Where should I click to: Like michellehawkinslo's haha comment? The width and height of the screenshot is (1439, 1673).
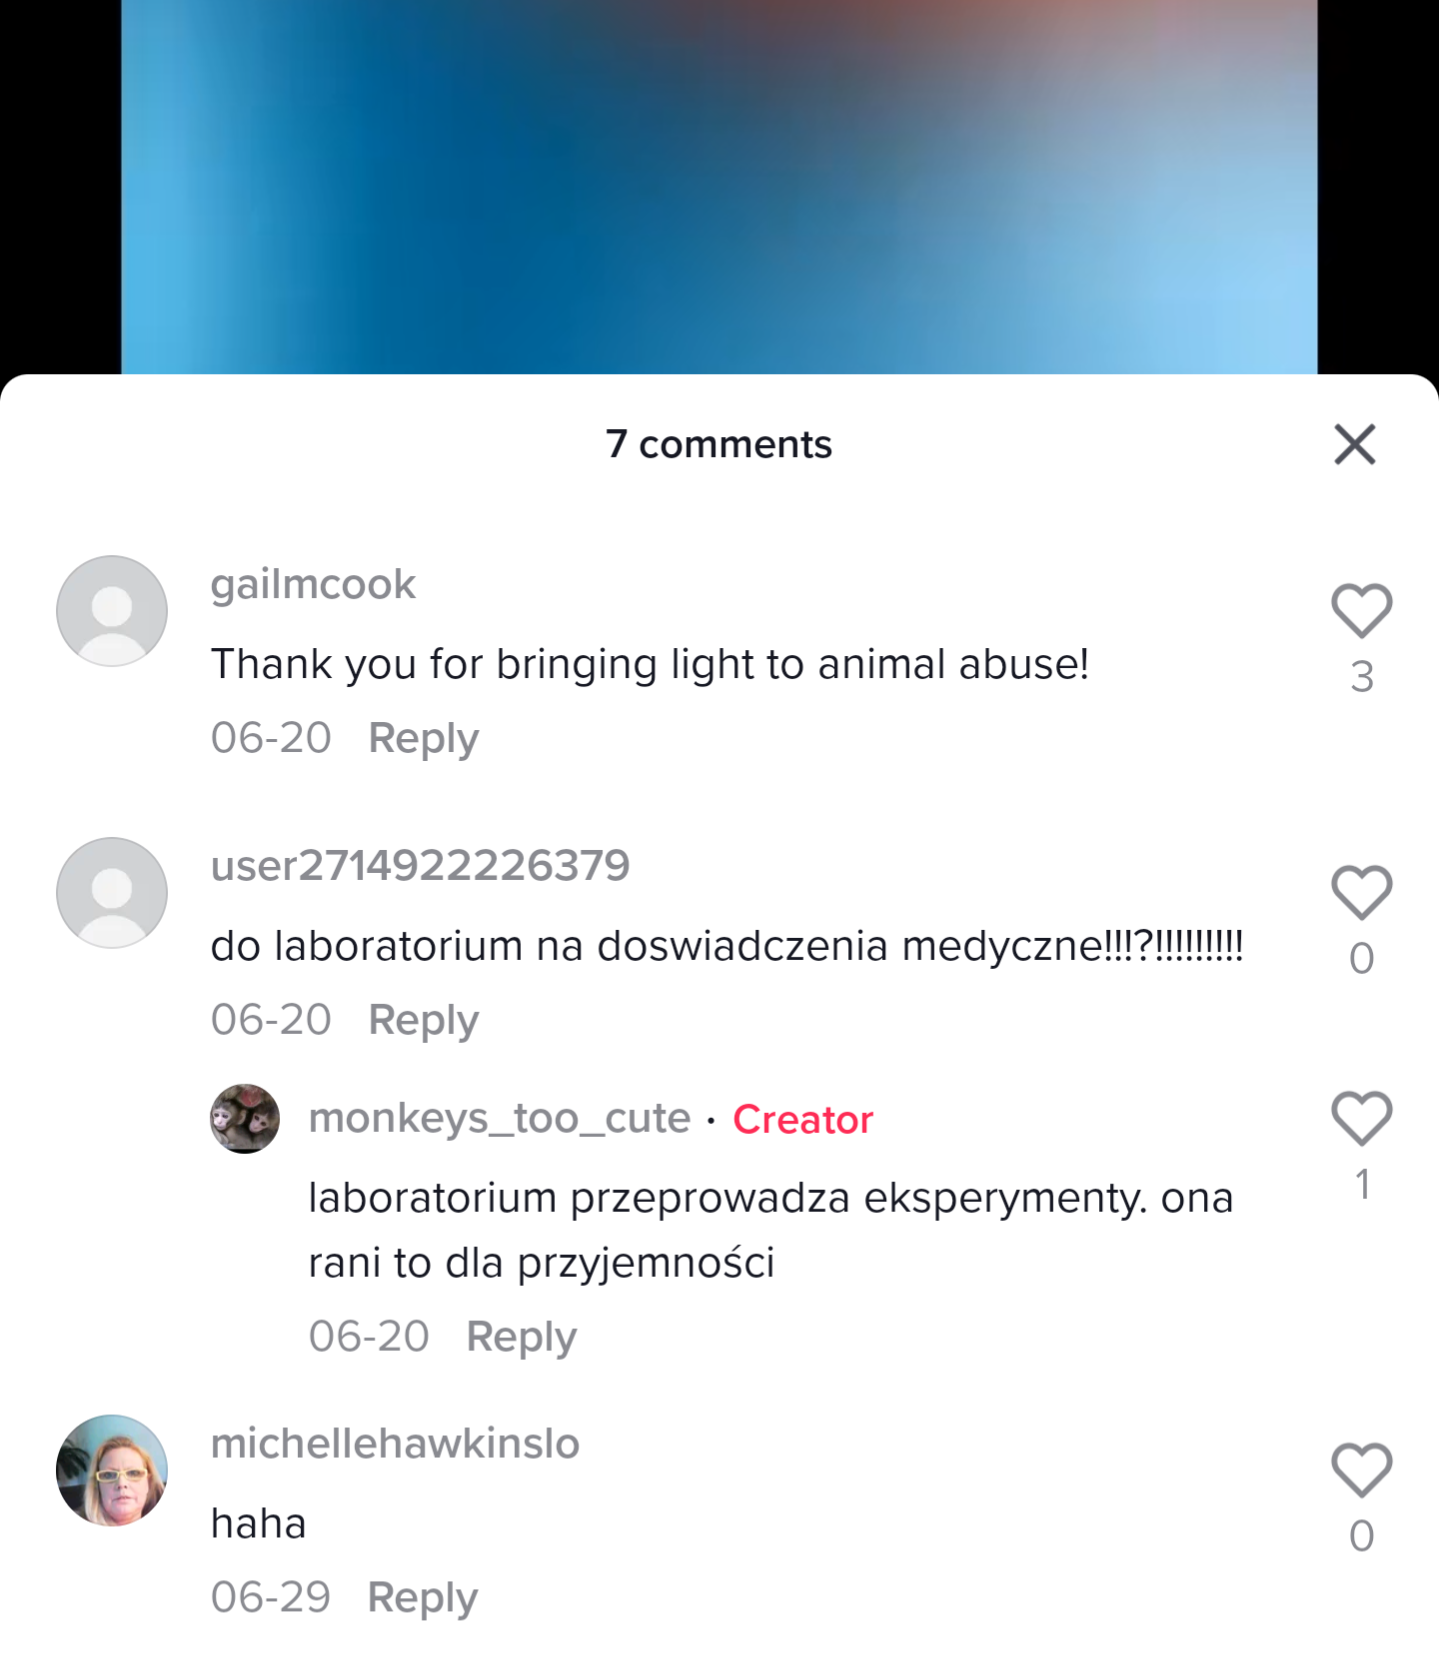click(x=1361, y=1470)
